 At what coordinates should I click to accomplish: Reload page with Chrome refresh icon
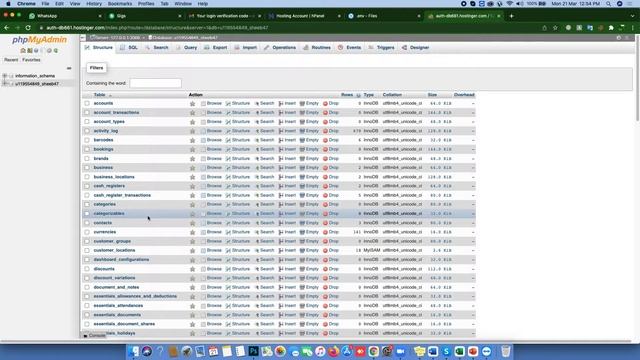28,28
